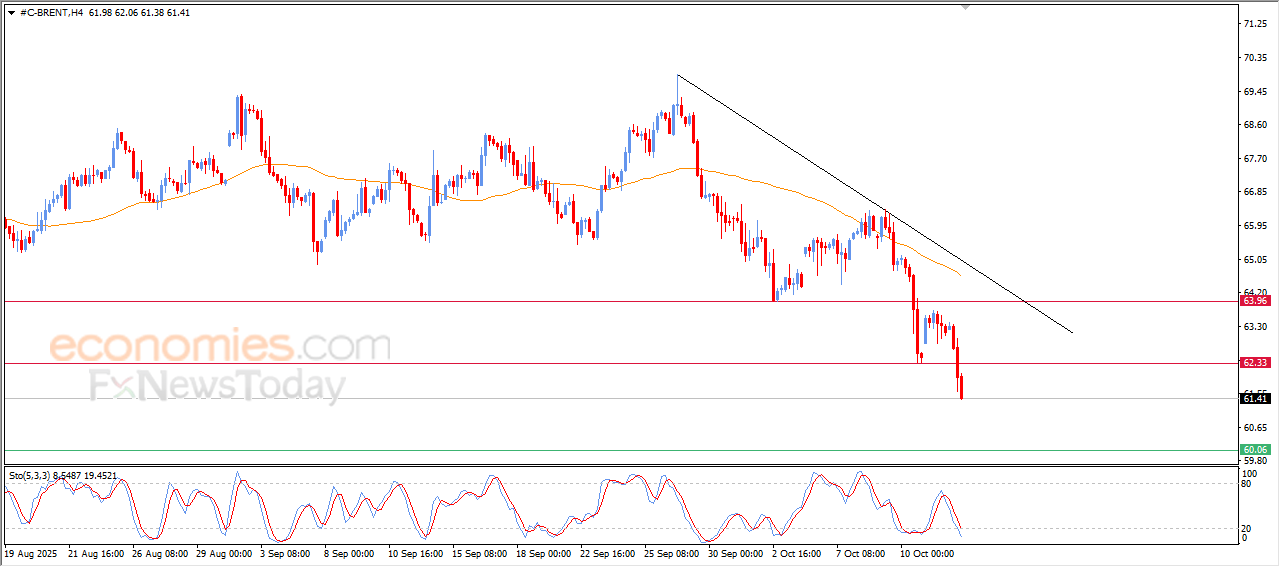Screen dimensions: 1280x567
Task: Click the 10 Oct 00:00 time label
Action: (x=926, y=552)
